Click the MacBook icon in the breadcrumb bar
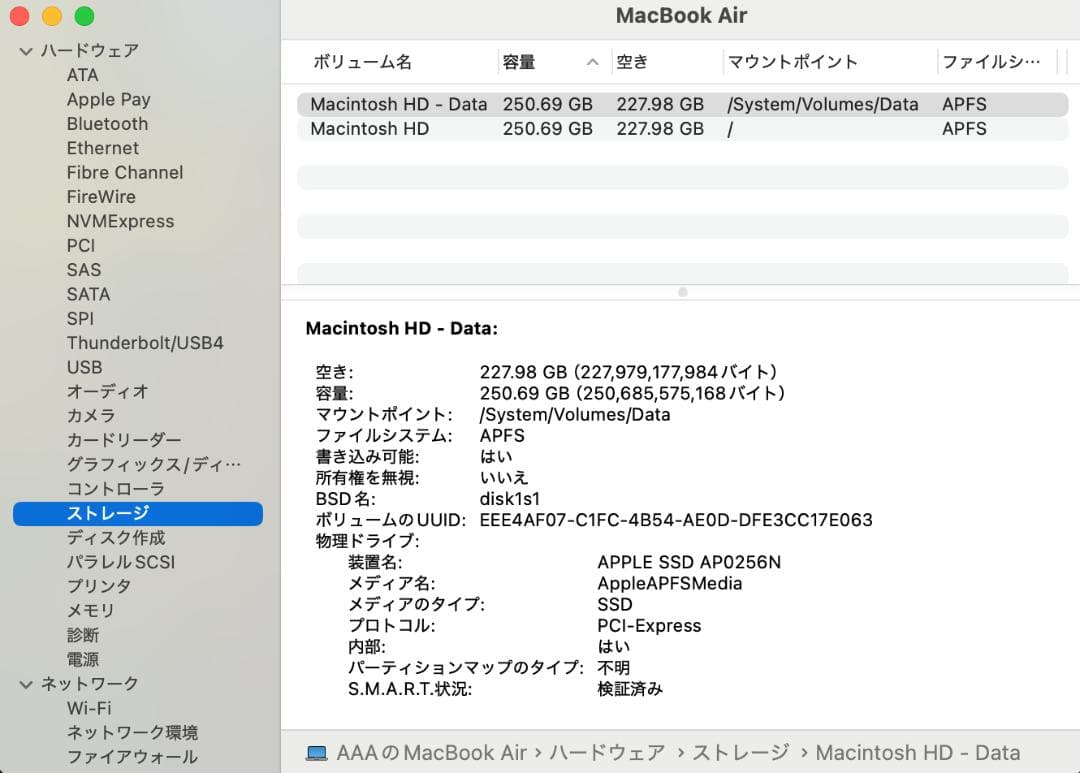The height and width of the screenshot is (773, 1080). (x=316, y=752)
